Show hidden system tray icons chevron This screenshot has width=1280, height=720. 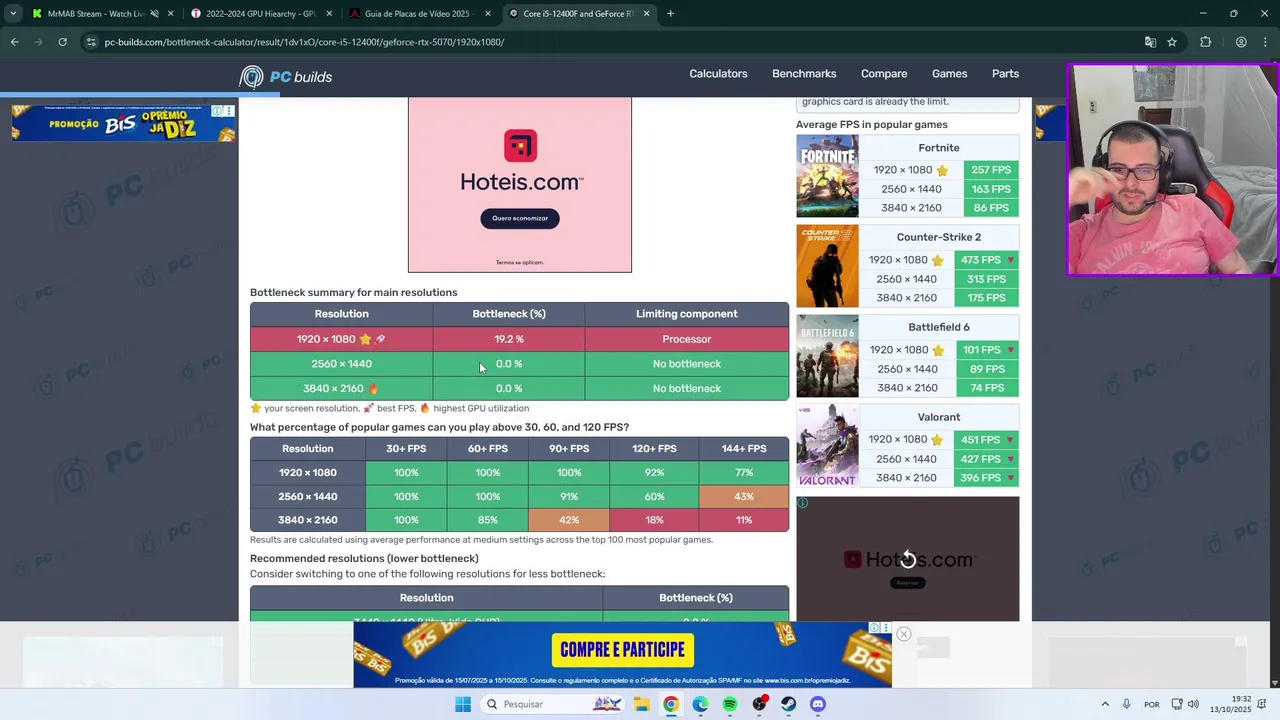click(1105, 704)
